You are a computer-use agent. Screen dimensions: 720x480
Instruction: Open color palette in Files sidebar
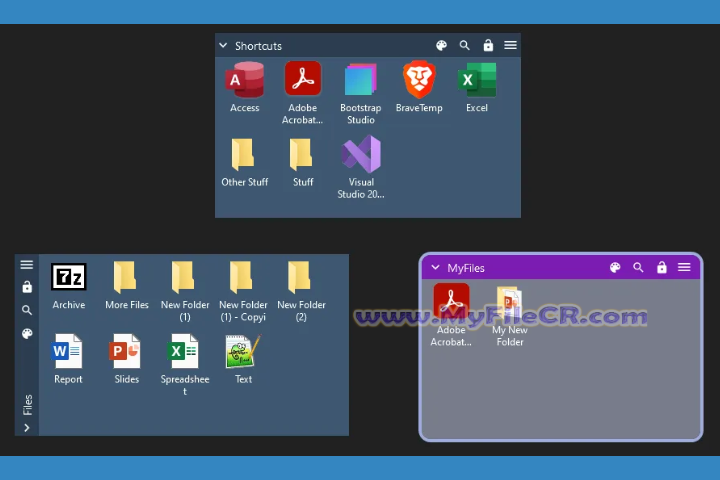pyautogui.click(x=27, y=333)
